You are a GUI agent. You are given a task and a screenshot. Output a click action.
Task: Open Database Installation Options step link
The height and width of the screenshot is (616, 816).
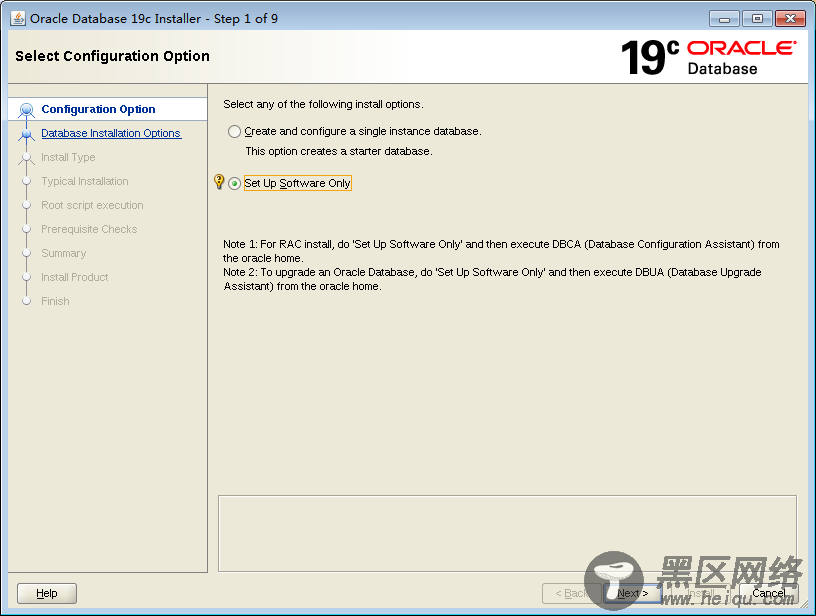[x=111, y=133]
